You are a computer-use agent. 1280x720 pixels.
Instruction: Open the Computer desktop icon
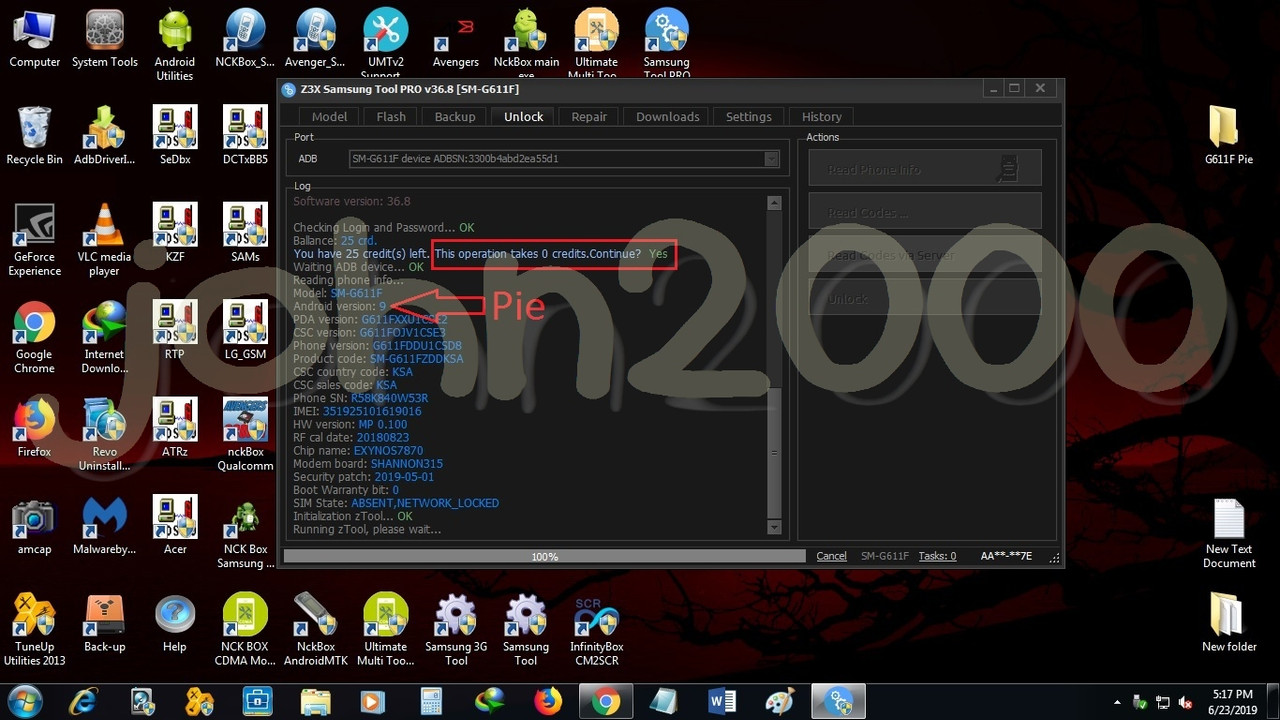tap(34, 40)
